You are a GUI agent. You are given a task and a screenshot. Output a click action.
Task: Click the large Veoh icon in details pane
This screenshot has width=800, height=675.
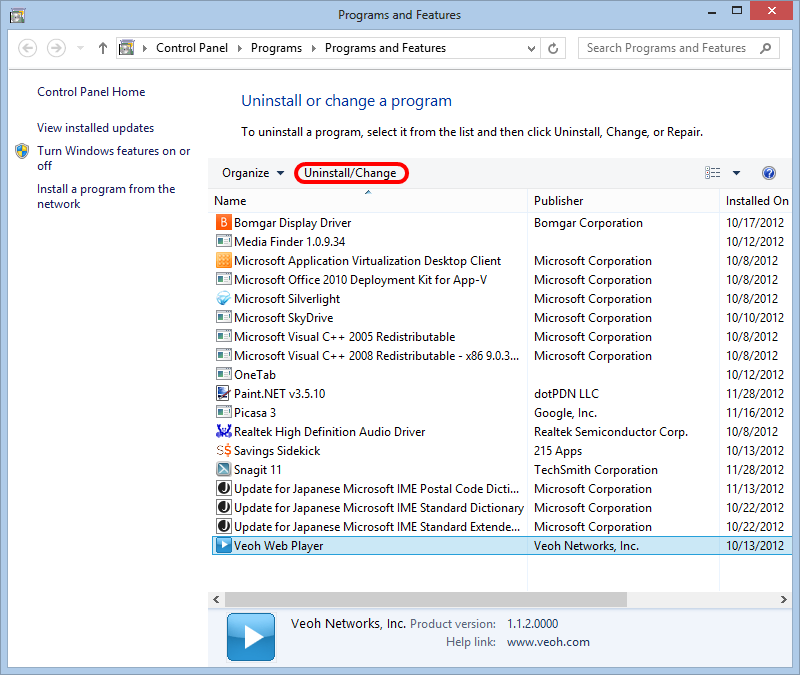[251, 637]
